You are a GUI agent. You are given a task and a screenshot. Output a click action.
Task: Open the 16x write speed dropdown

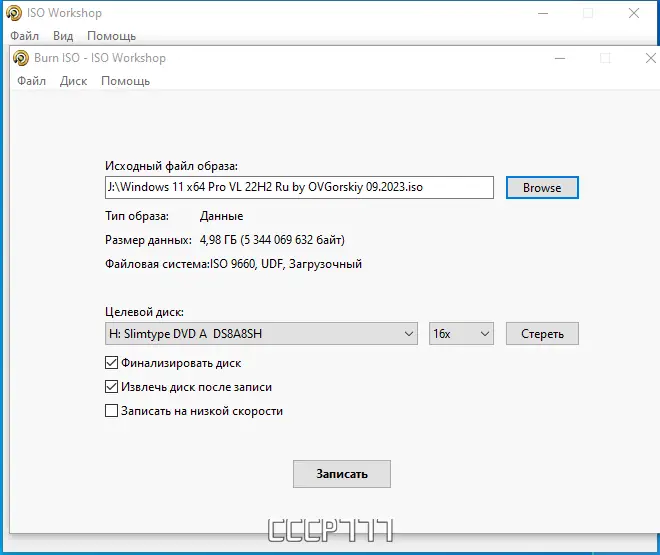(x=461, y=334)
